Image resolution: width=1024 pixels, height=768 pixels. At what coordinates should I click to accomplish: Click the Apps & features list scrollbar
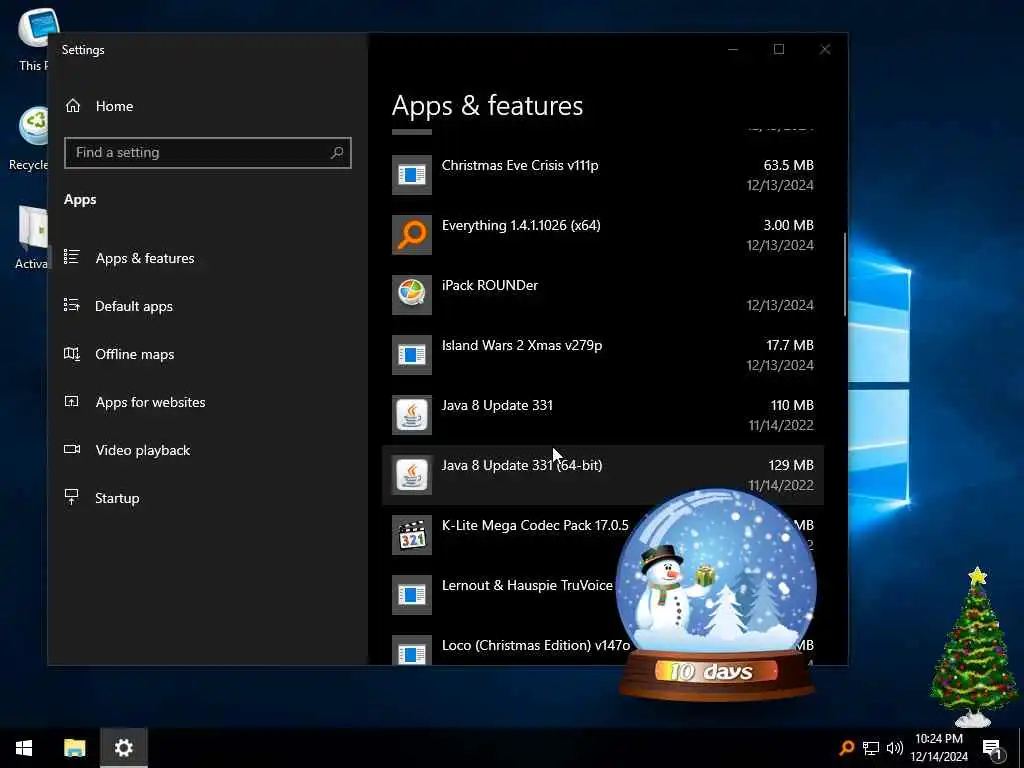click(x=844, y=274)
